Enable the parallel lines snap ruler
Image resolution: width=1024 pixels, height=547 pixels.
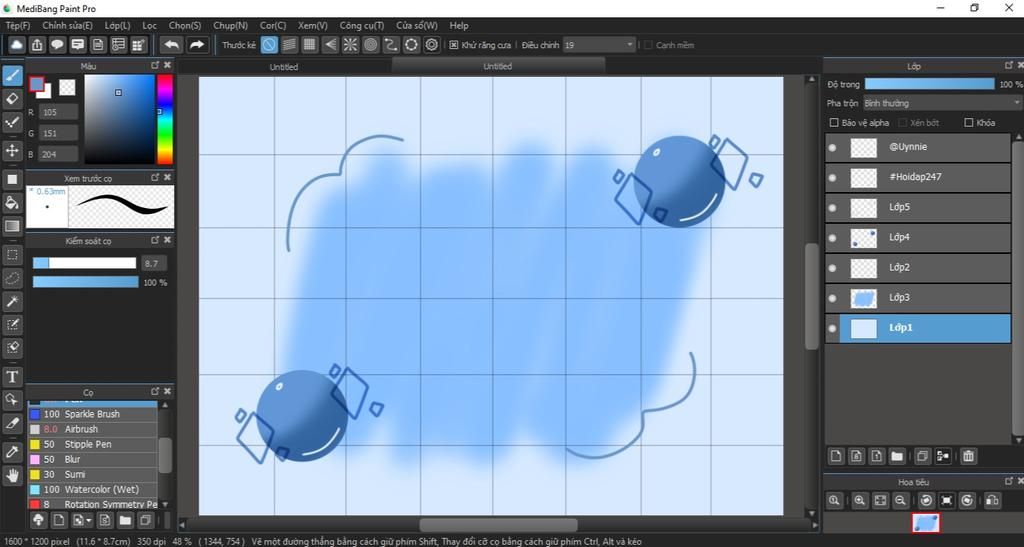(289, 44)
